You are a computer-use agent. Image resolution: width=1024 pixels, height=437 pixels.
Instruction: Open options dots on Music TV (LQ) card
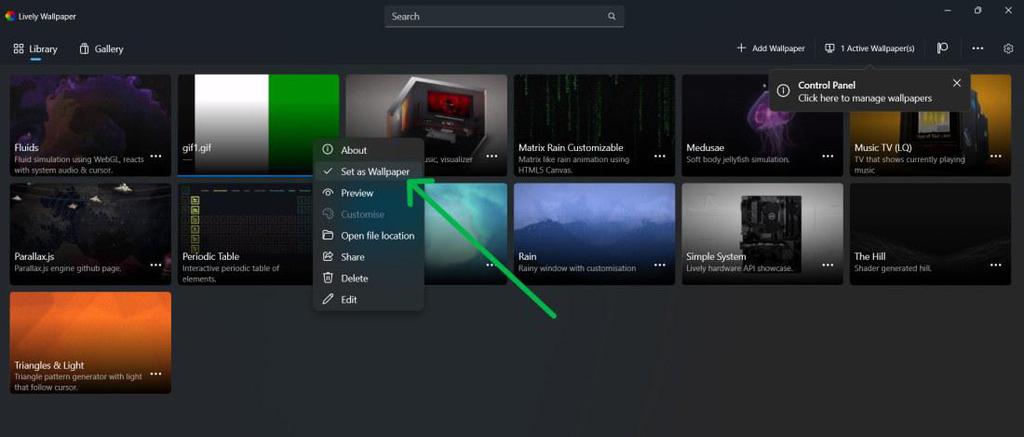[996, 156]
